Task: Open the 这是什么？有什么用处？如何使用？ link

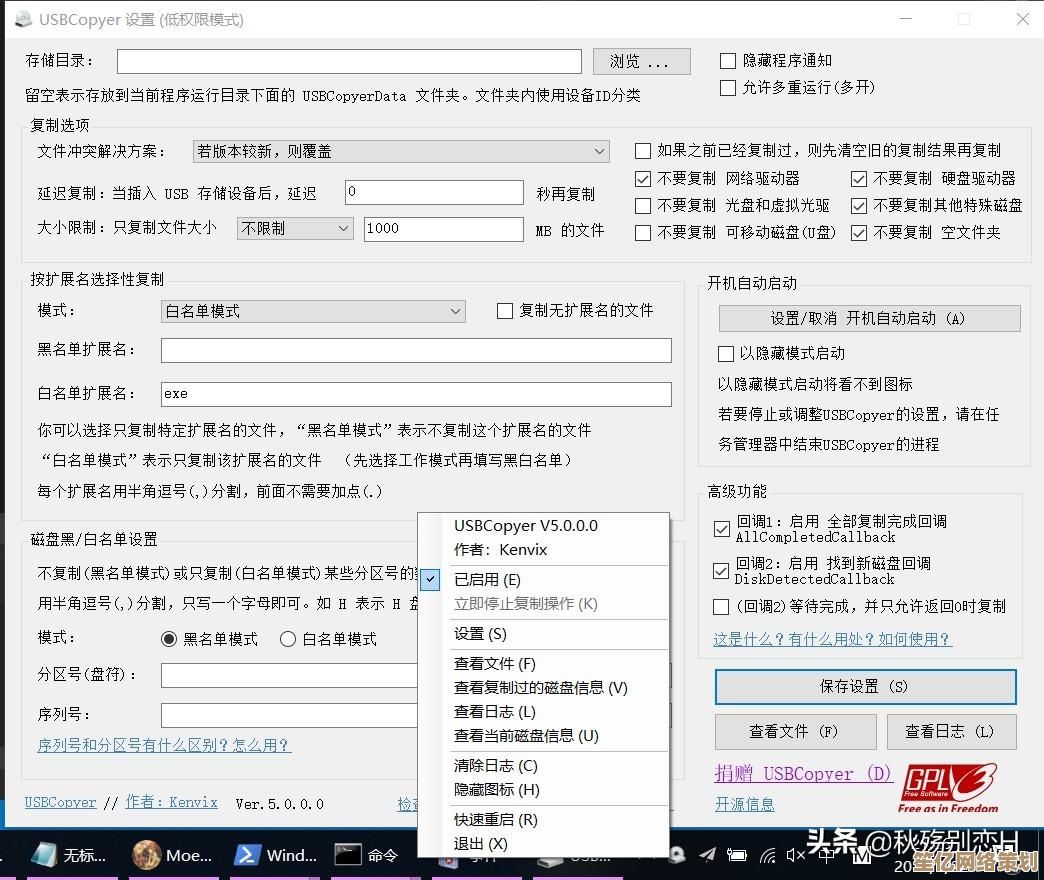Action: click(832, 639)
